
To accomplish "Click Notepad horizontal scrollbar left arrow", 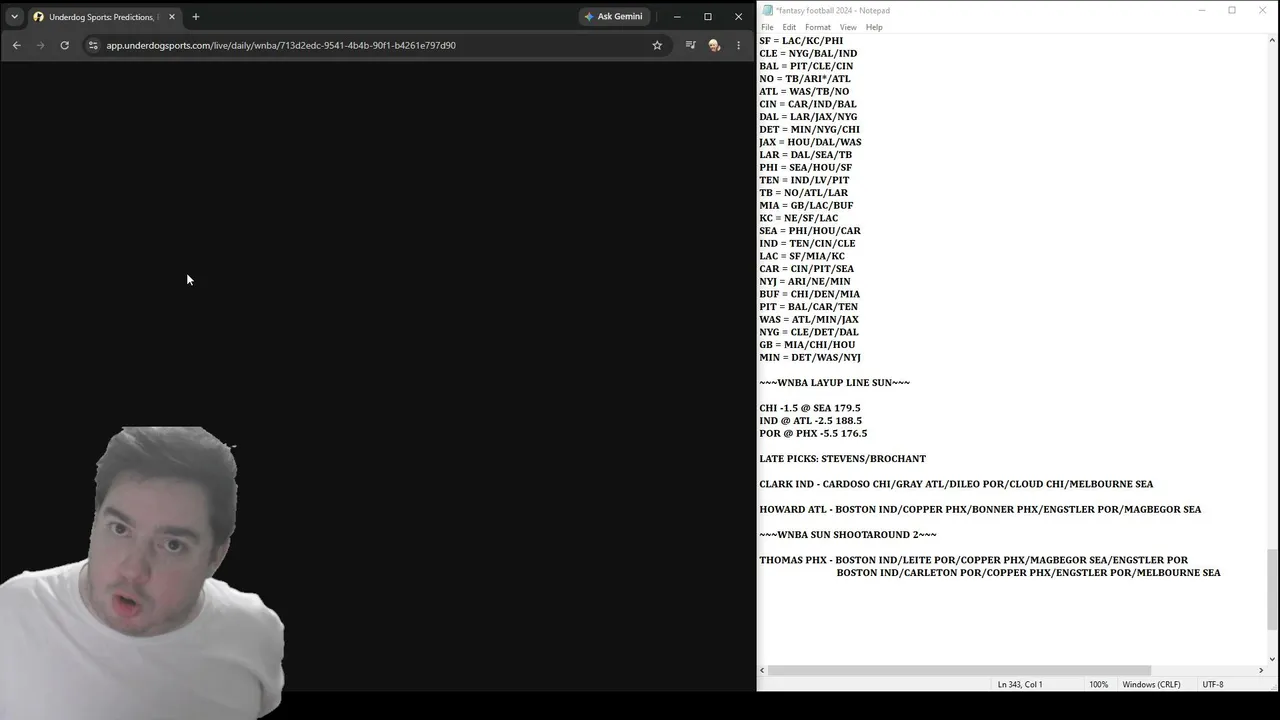I will coord(762,670).
